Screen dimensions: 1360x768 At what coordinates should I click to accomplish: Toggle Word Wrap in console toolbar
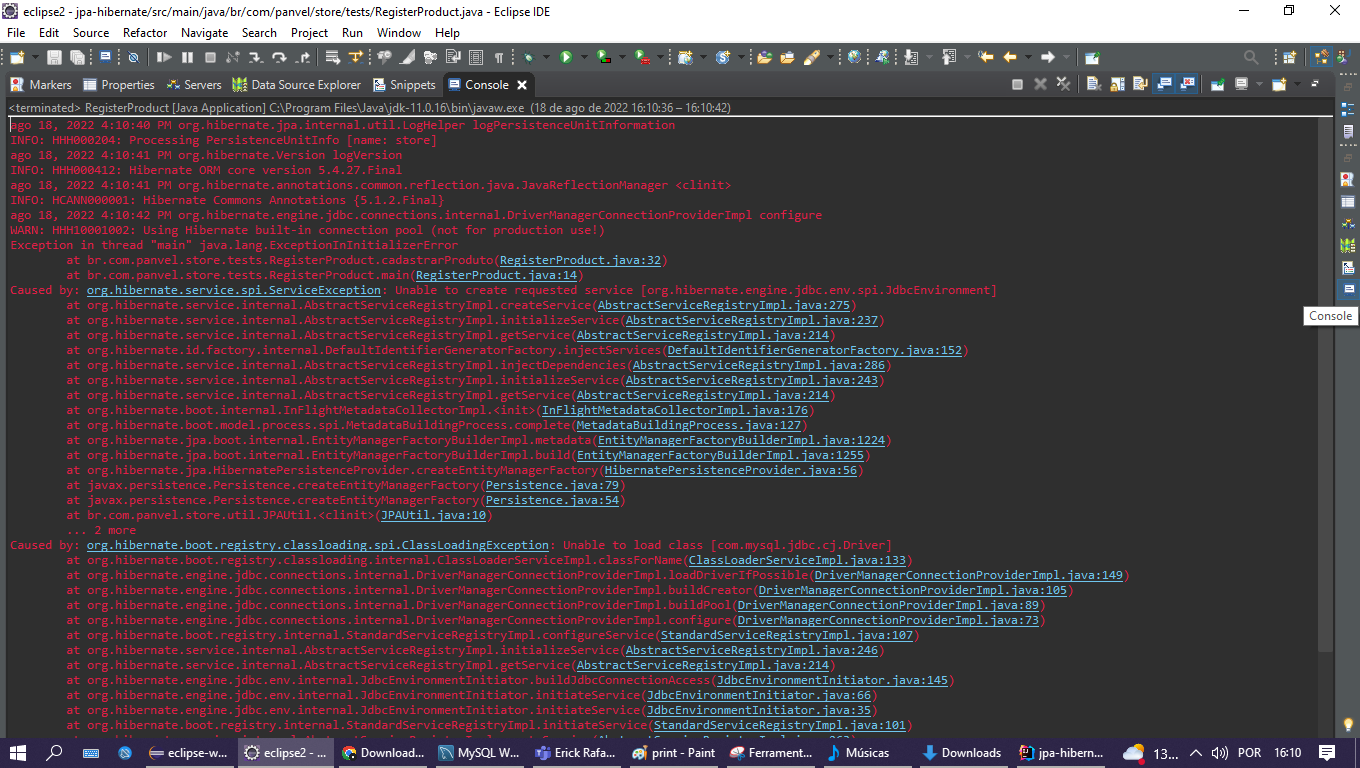coord(1140,84)
